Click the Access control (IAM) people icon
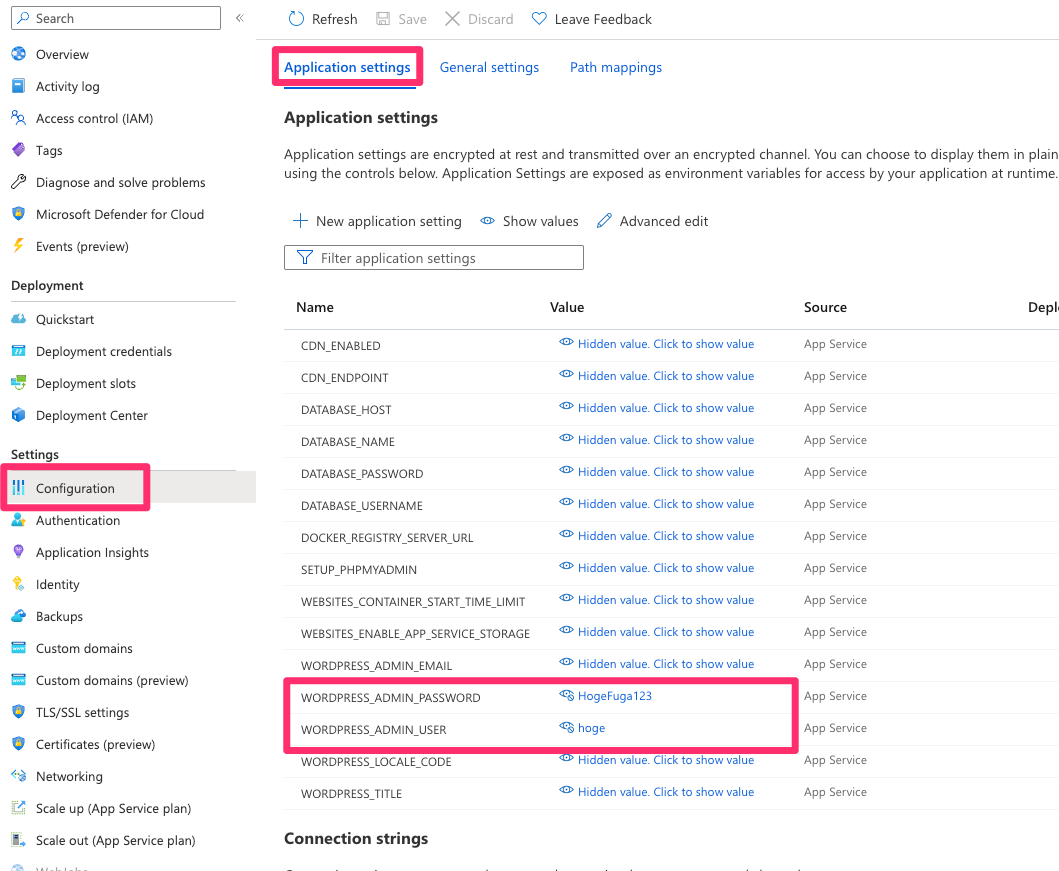The image size is (1059, 871). coord(18,118)
